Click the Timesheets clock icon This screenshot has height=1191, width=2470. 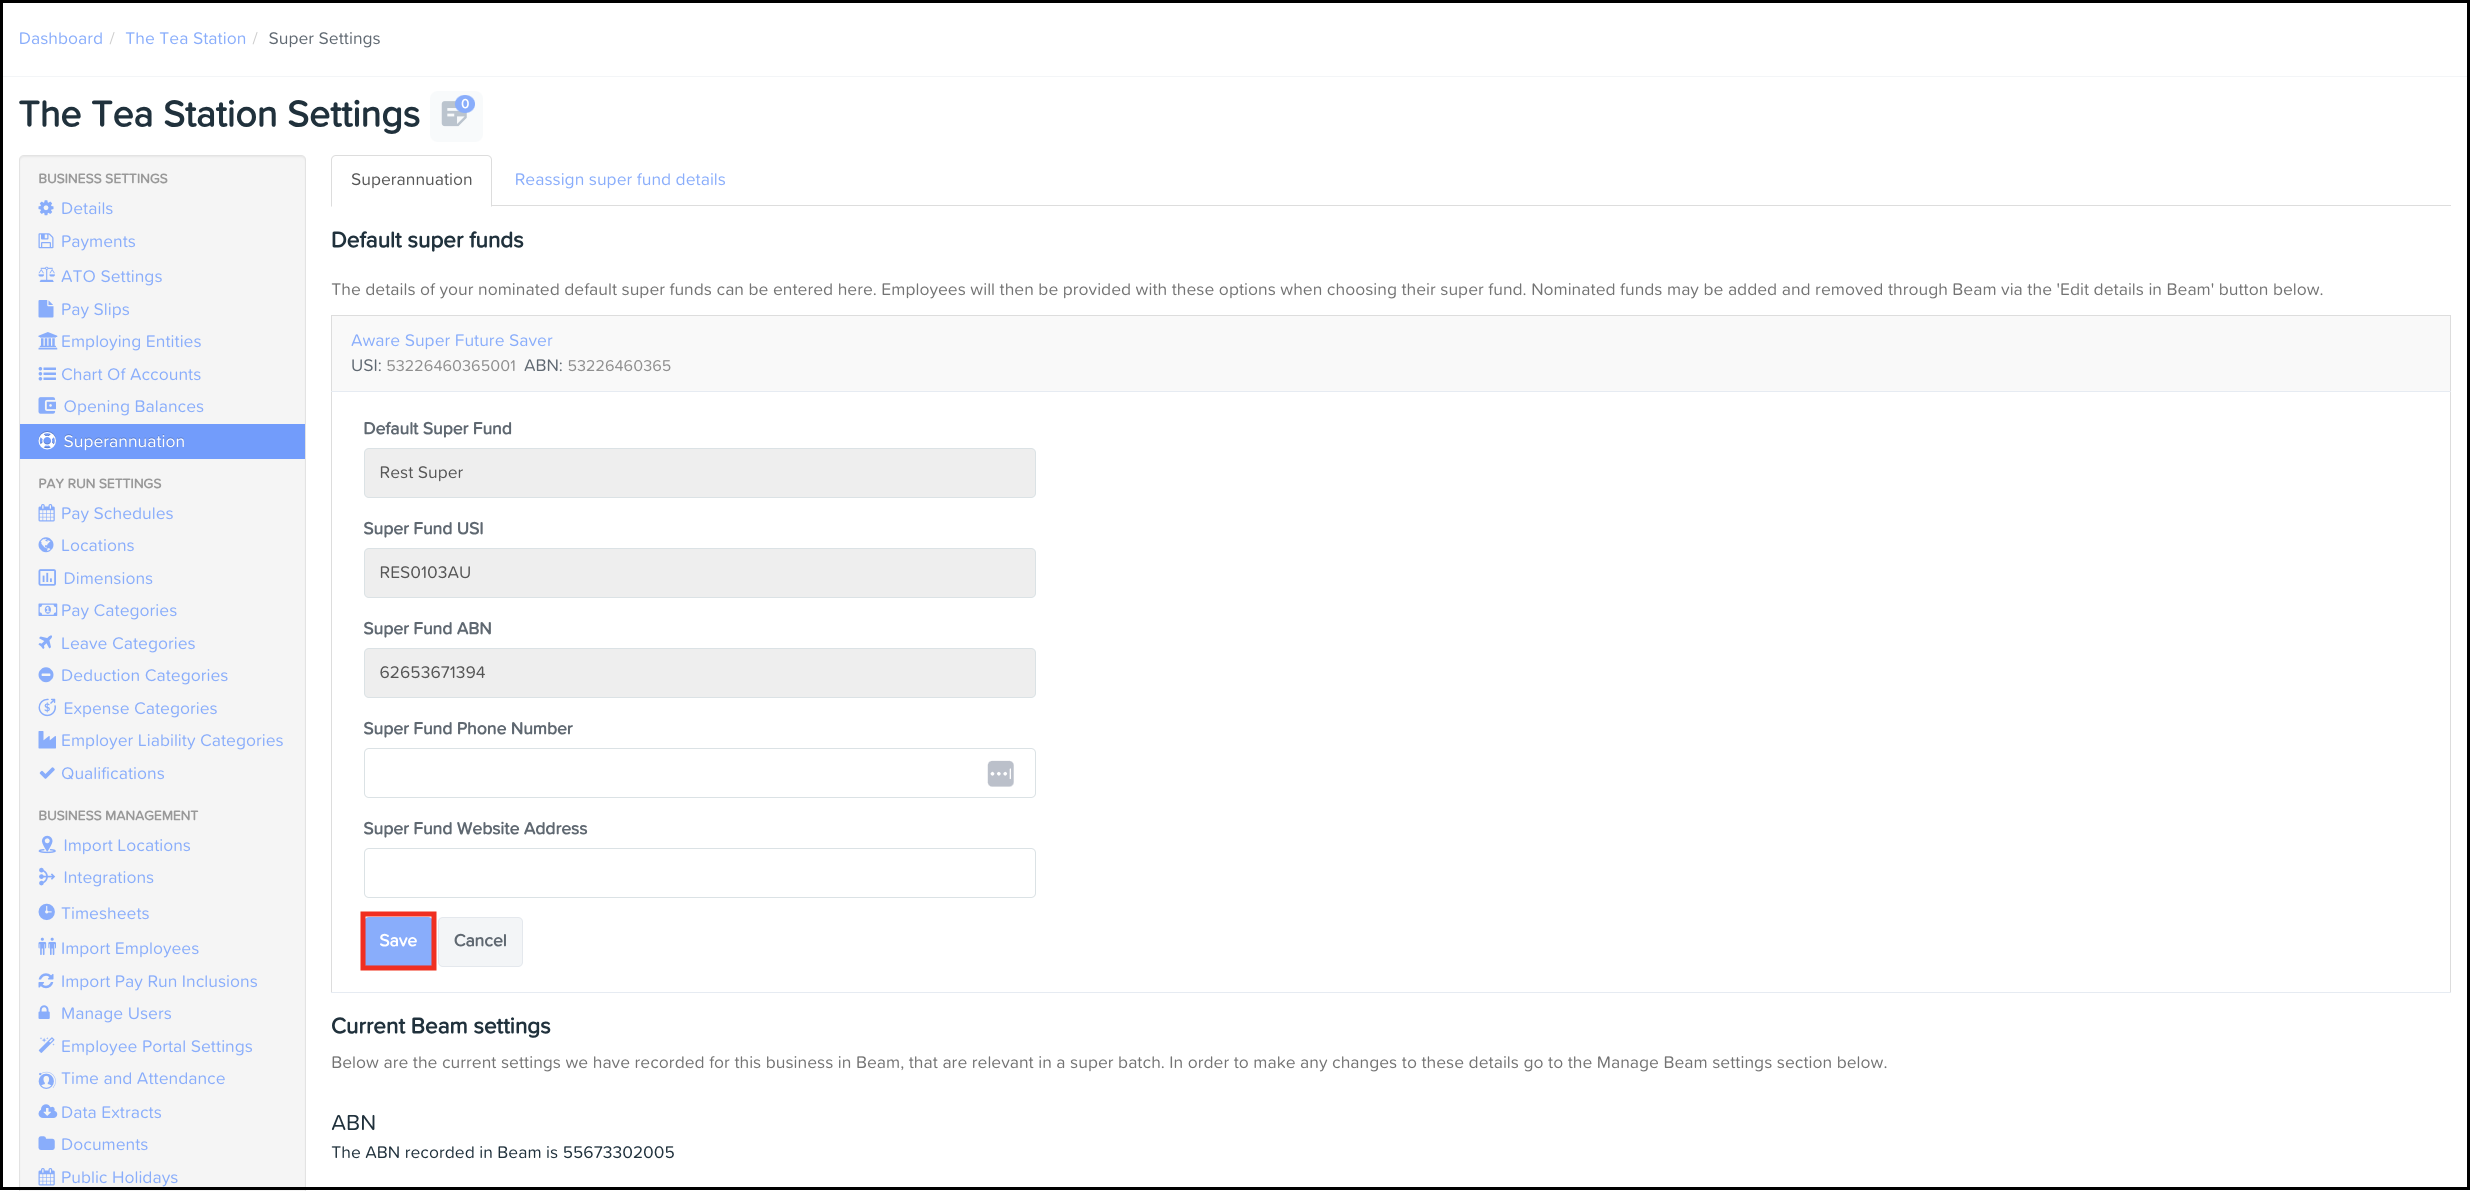(x=46, y=912)
